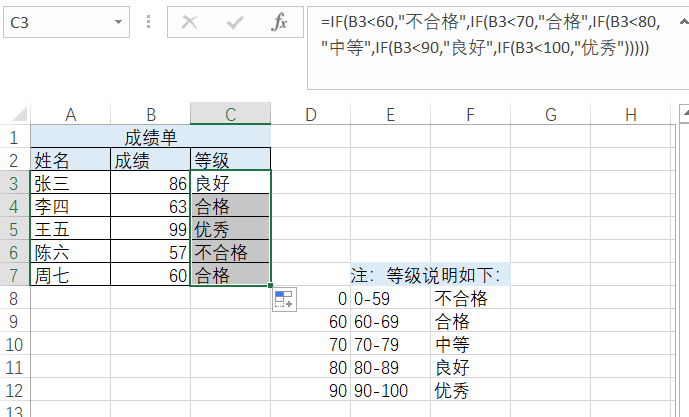Select the cell containing 李四
The height and width of the screenshot is (417, 689).
[x=70, y=206]
